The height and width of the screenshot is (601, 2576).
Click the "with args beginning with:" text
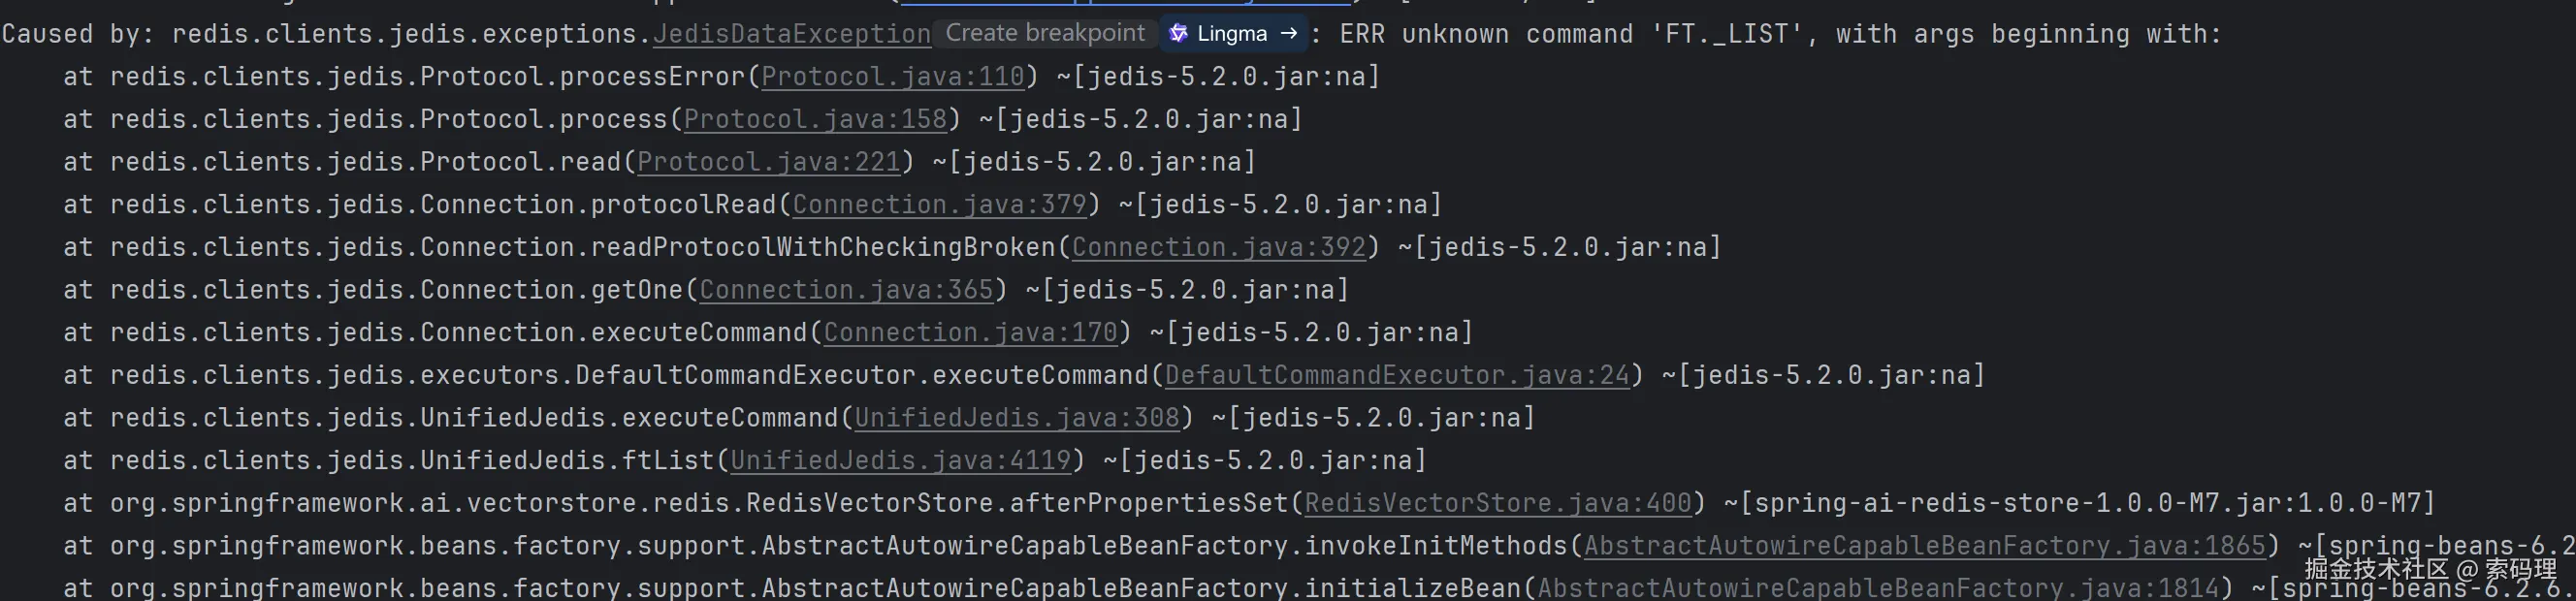click(x=2028, y=34)
